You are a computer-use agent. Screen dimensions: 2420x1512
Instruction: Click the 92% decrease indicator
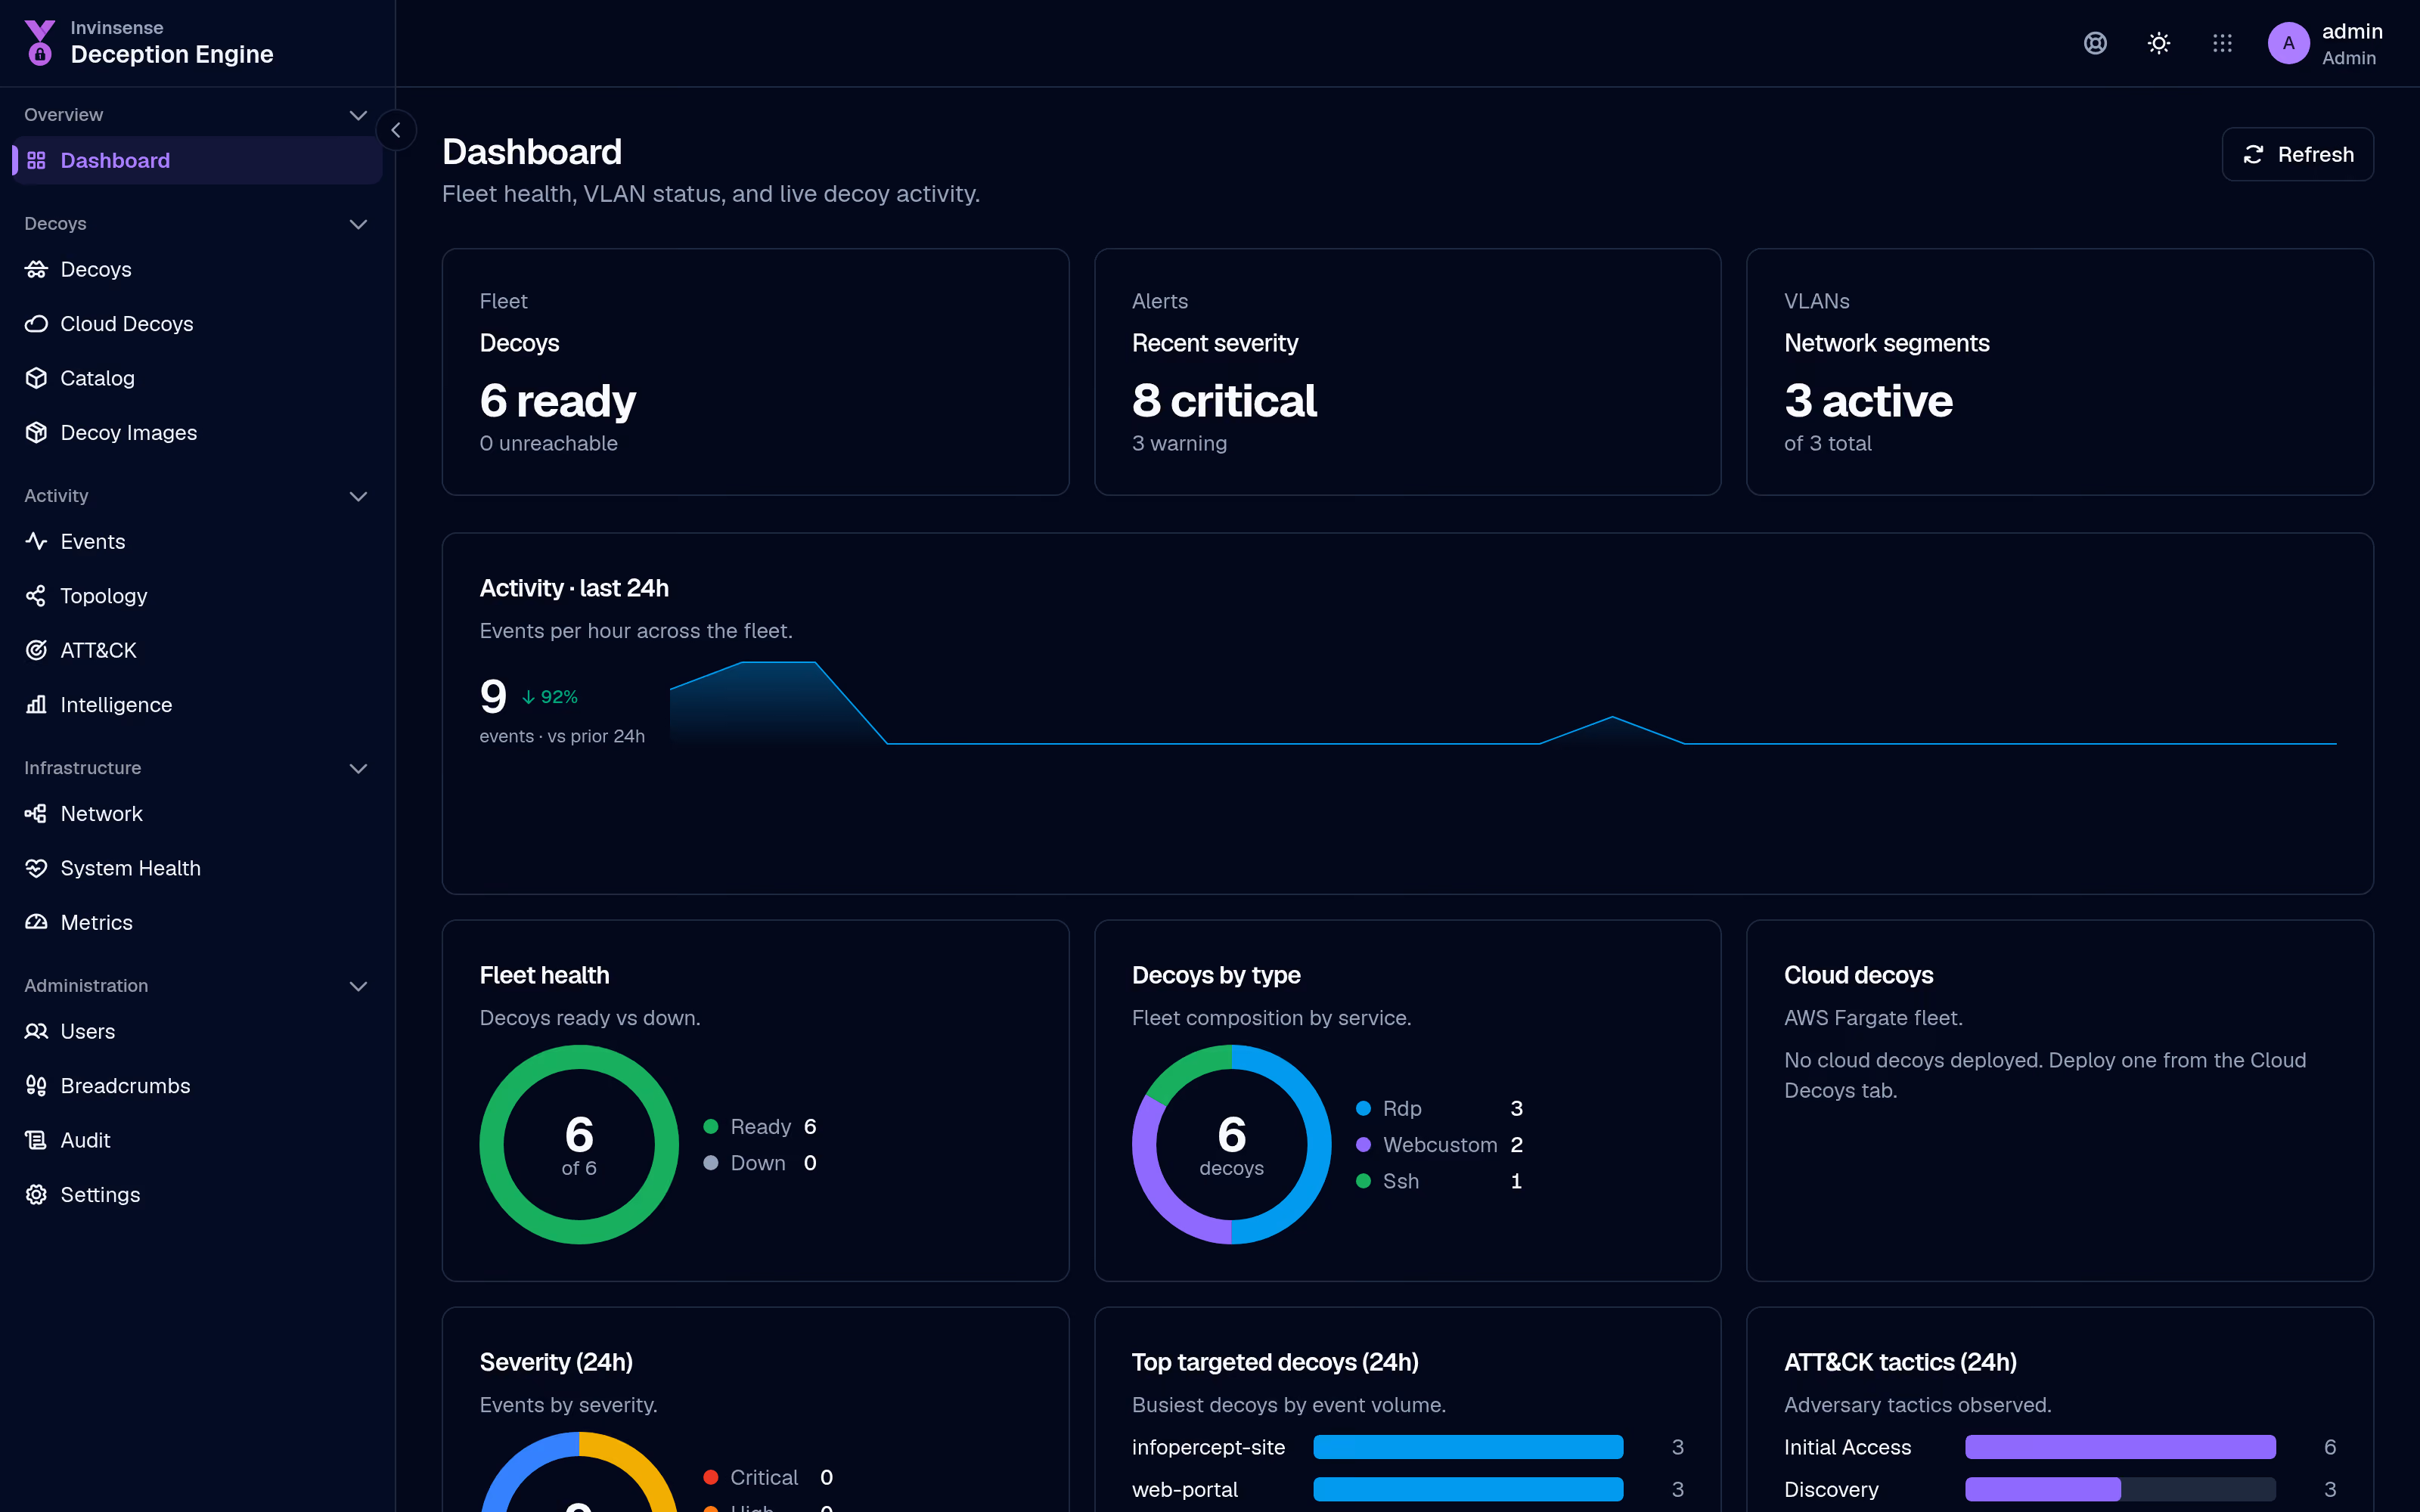pos(550,697)
